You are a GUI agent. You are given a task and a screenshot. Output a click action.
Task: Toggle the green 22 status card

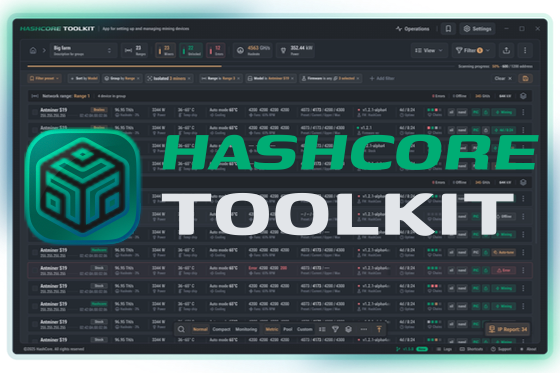point(191,50)
